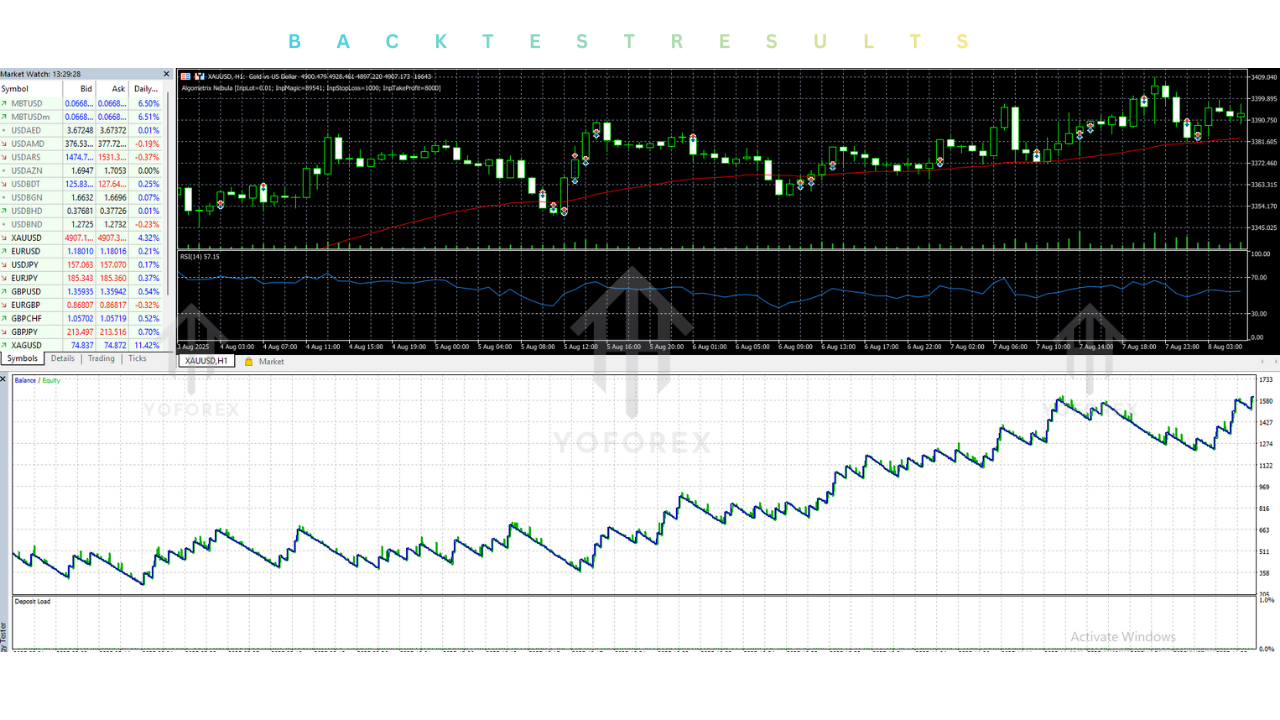
Task: Click the XAUUSD row direction arrow icon
Action: (4, 238)
